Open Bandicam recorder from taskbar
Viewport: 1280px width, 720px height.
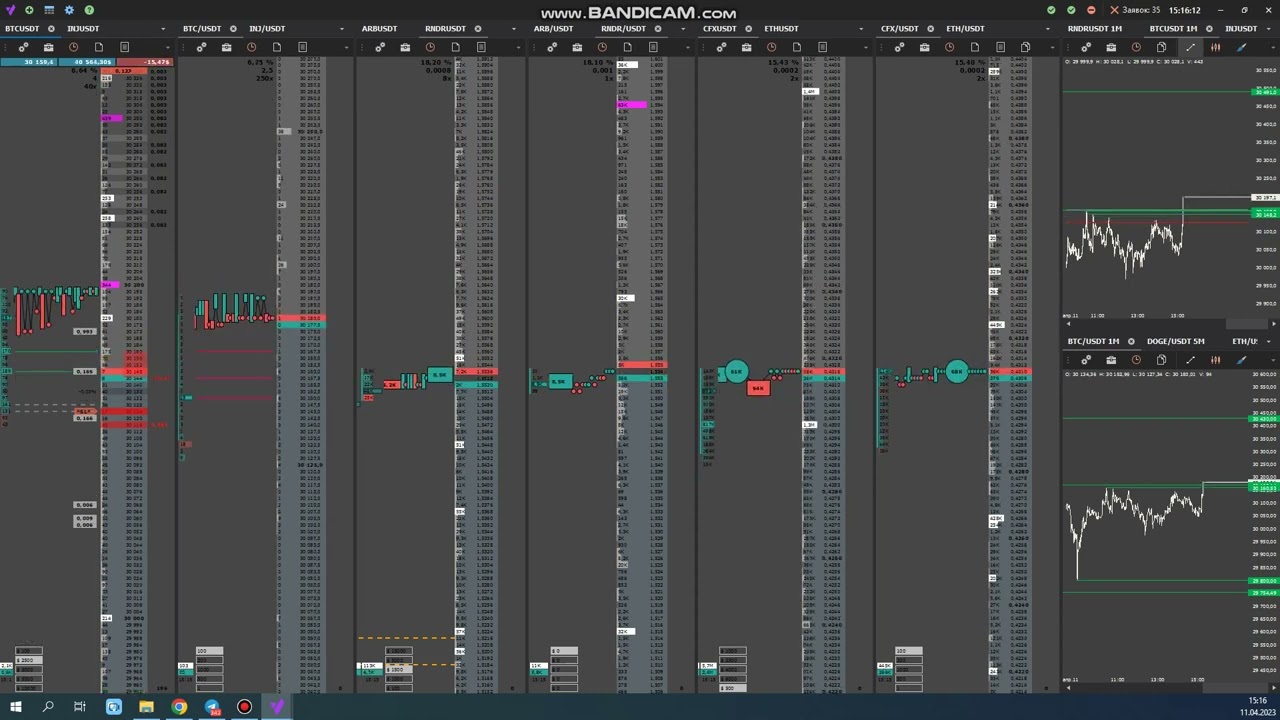click(x=244, y=707)
